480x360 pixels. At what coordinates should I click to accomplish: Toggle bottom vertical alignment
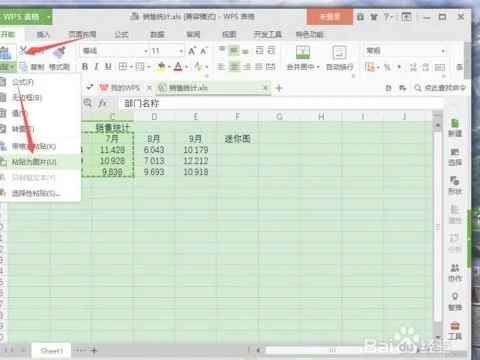(x=246, y=51)
